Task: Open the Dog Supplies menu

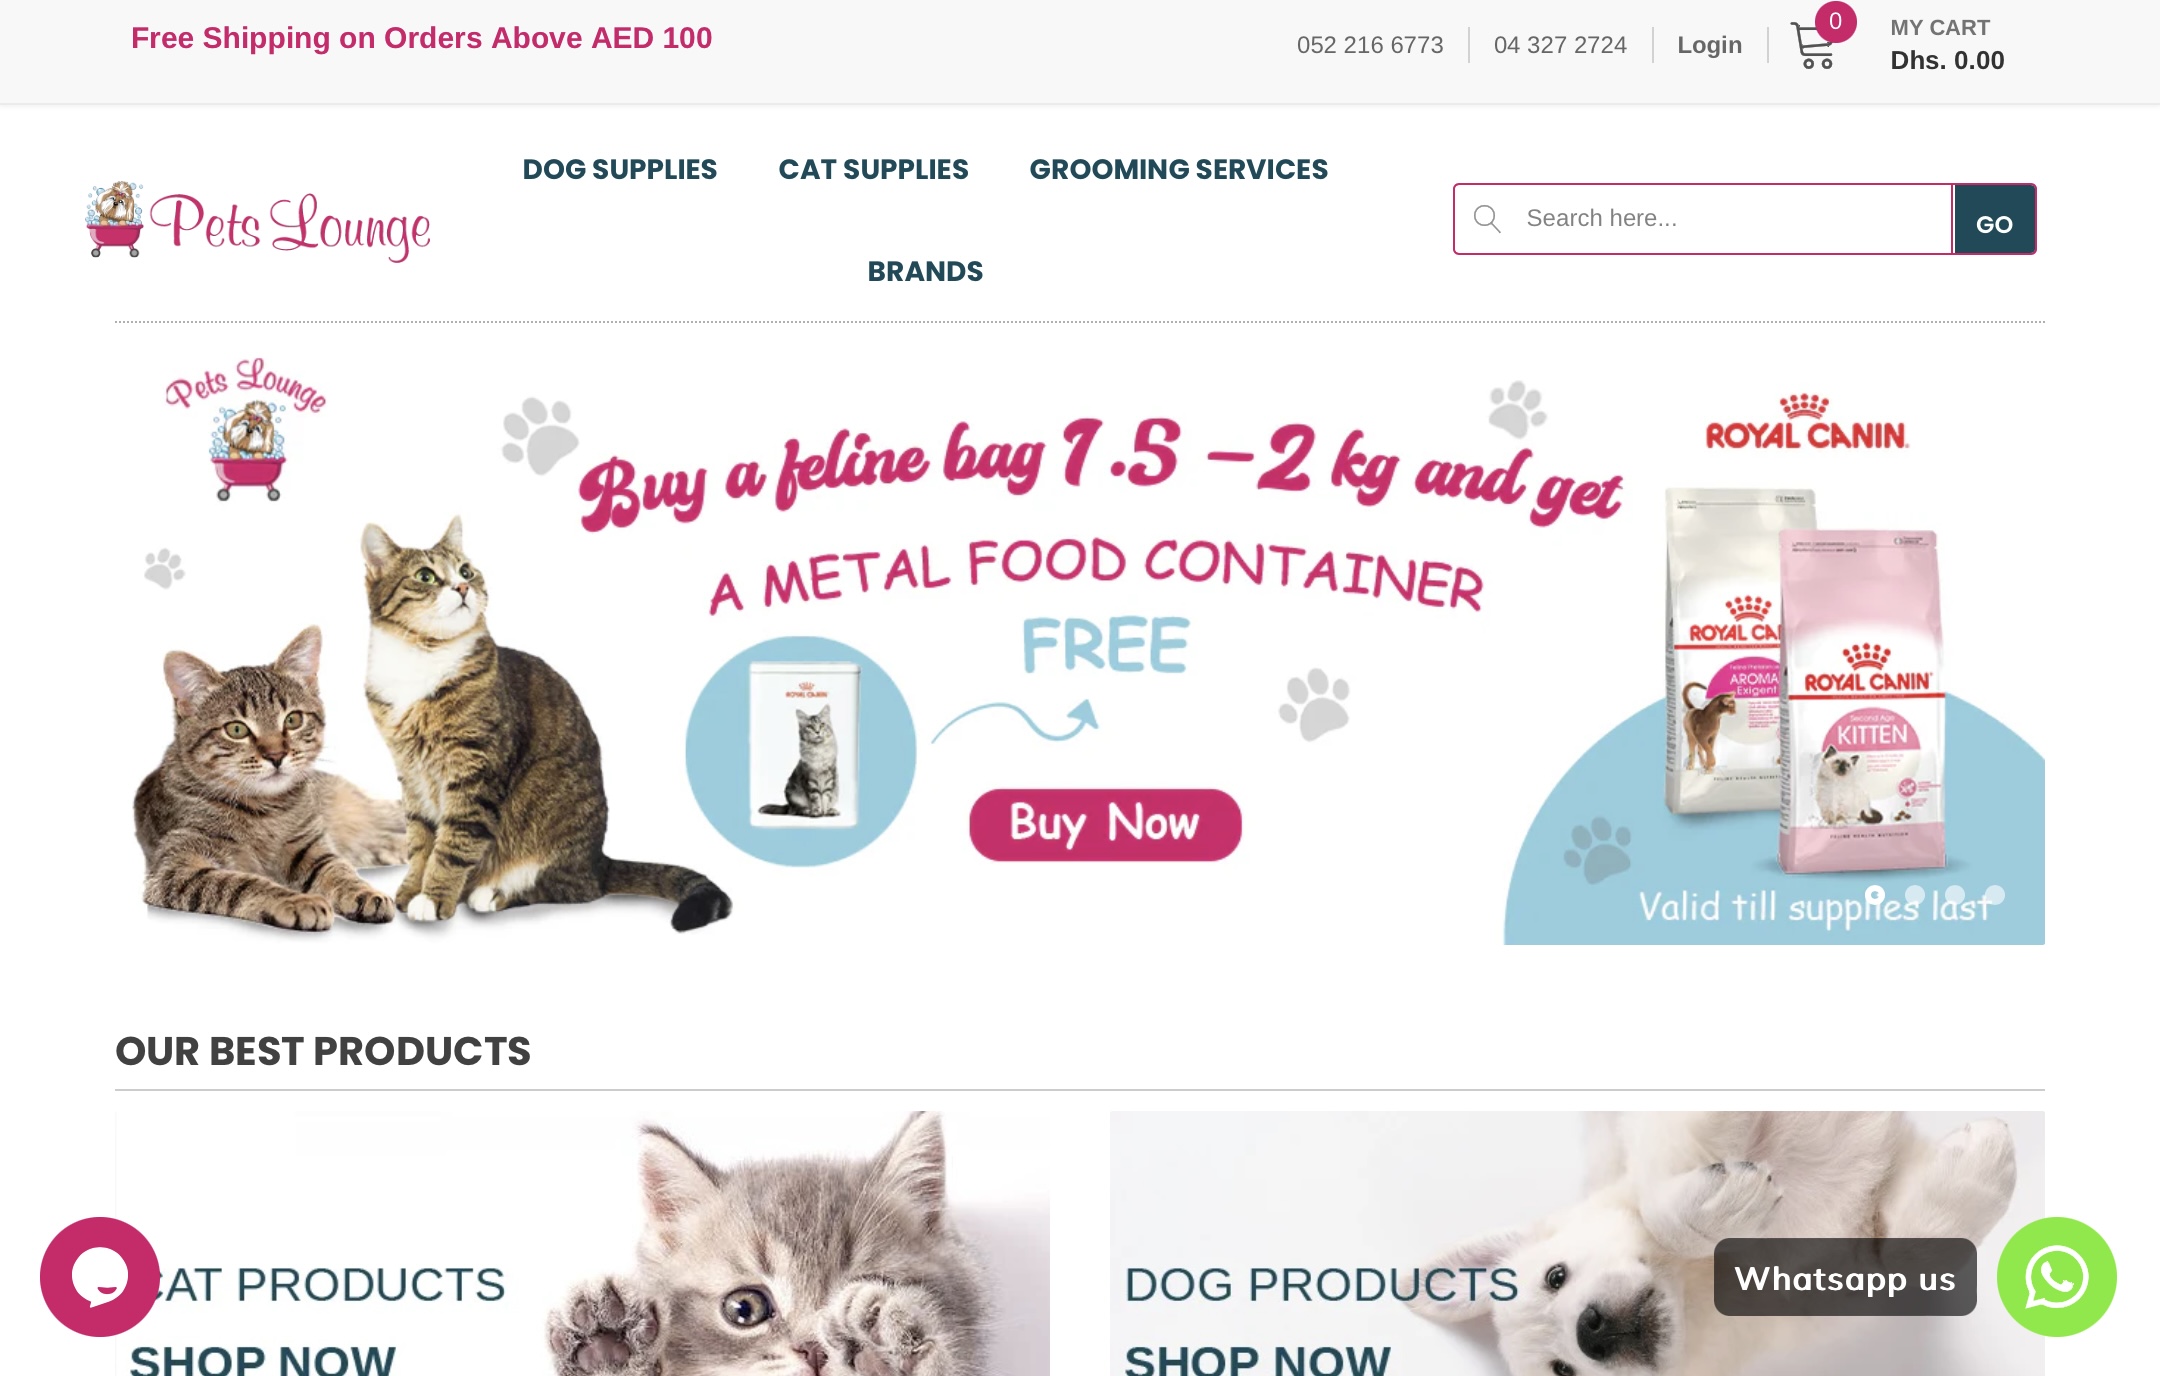Action: pyautogui.click(x=620, y=170)
